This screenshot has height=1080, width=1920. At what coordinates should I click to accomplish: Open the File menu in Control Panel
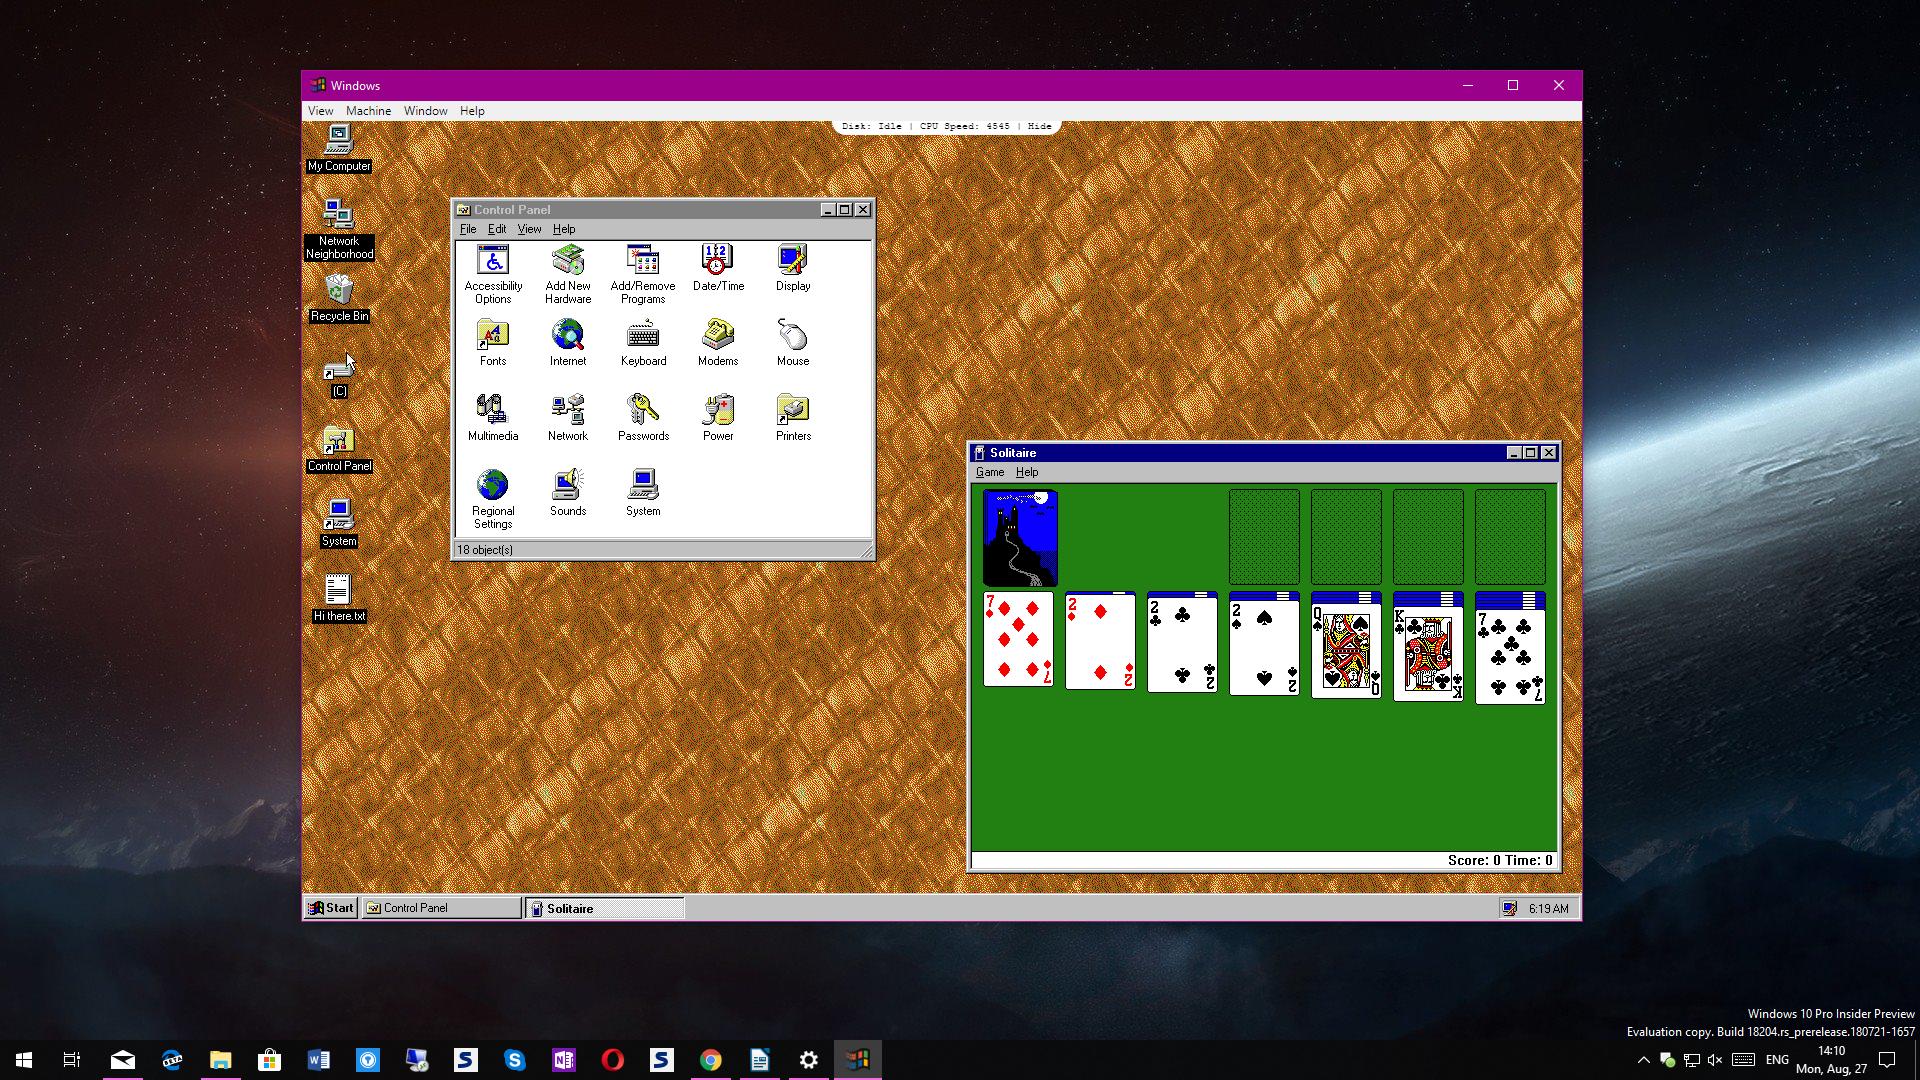point(467,229)
